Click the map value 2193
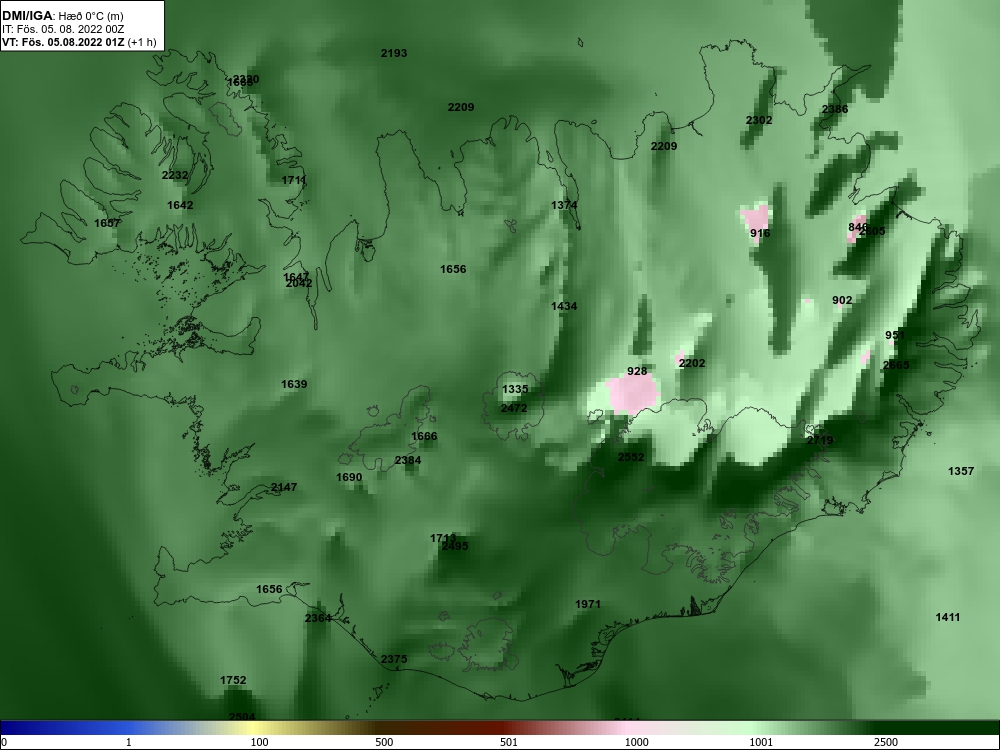The height and width of the screenshot is (750, 1000). (x=393, y=53)
